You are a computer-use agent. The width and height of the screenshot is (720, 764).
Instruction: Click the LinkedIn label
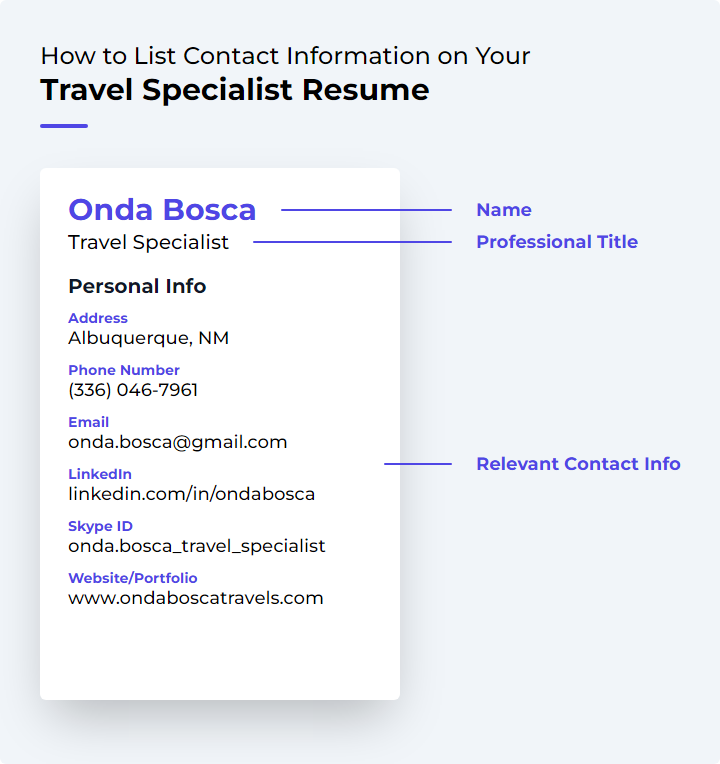point(100,474)
